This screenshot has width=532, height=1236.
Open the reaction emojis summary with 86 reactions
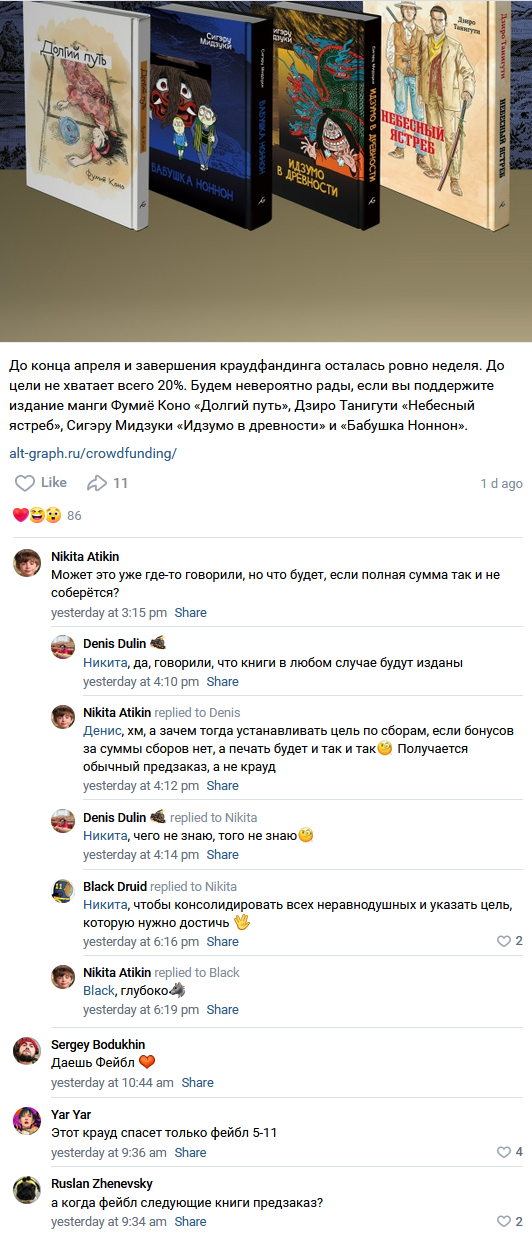[46, 516]
